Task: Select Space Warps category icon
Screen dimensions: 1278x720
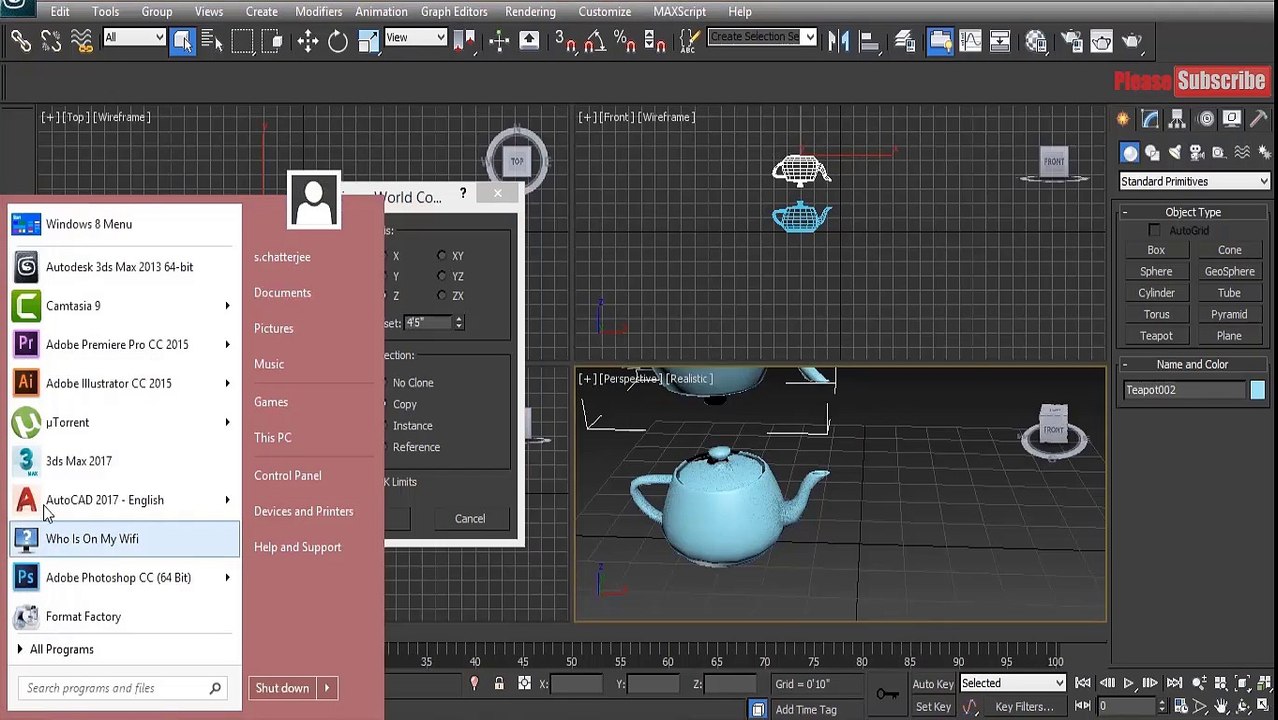Action: [x=1241, y=152]
